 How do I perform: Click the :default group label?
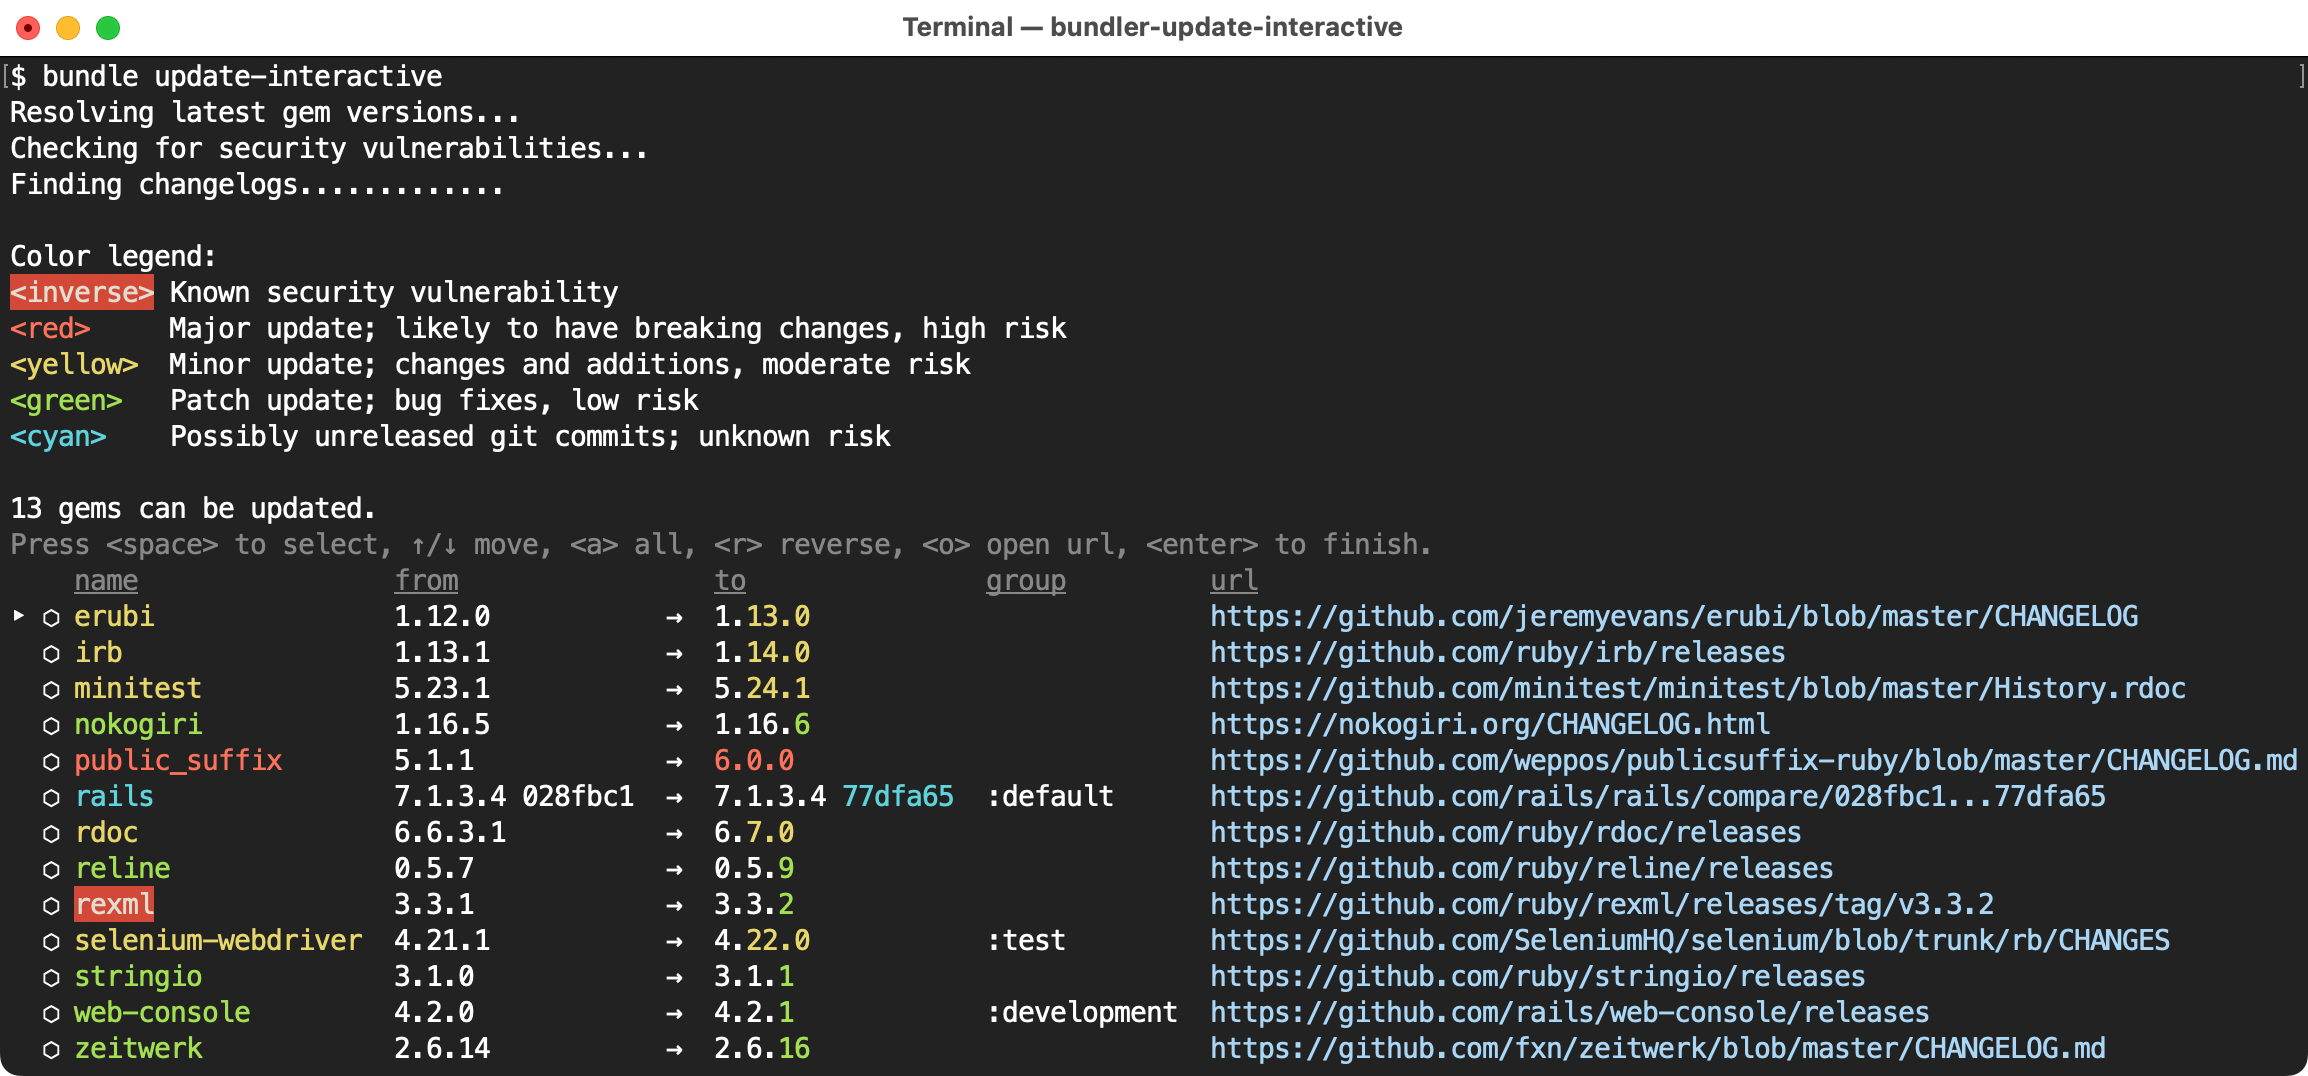pos(1050,796)
